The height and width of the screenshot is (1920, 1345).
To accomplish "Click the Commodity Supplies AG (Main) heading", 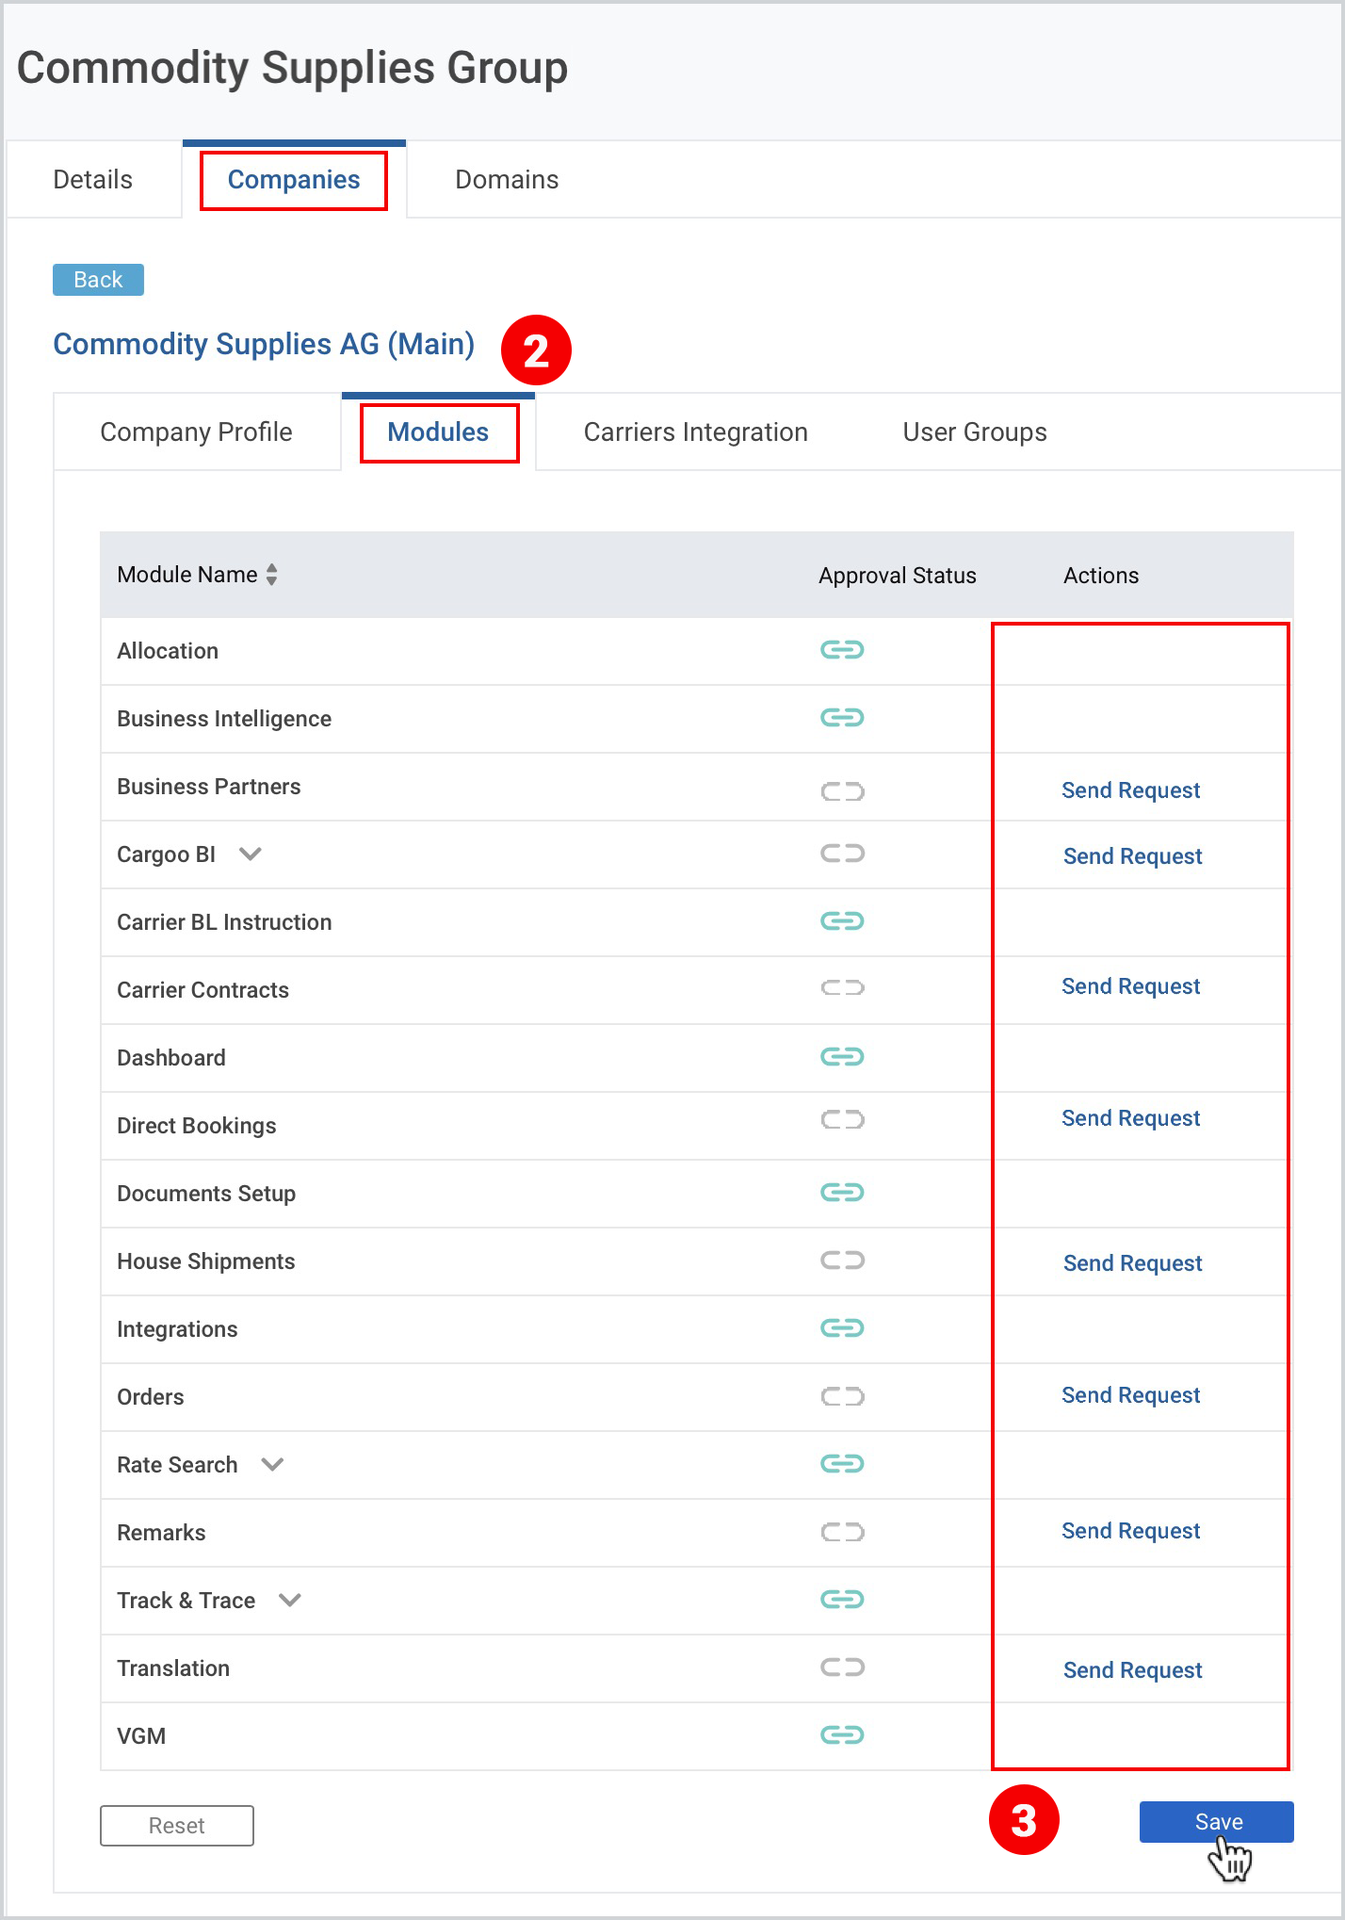I will 264,344.
